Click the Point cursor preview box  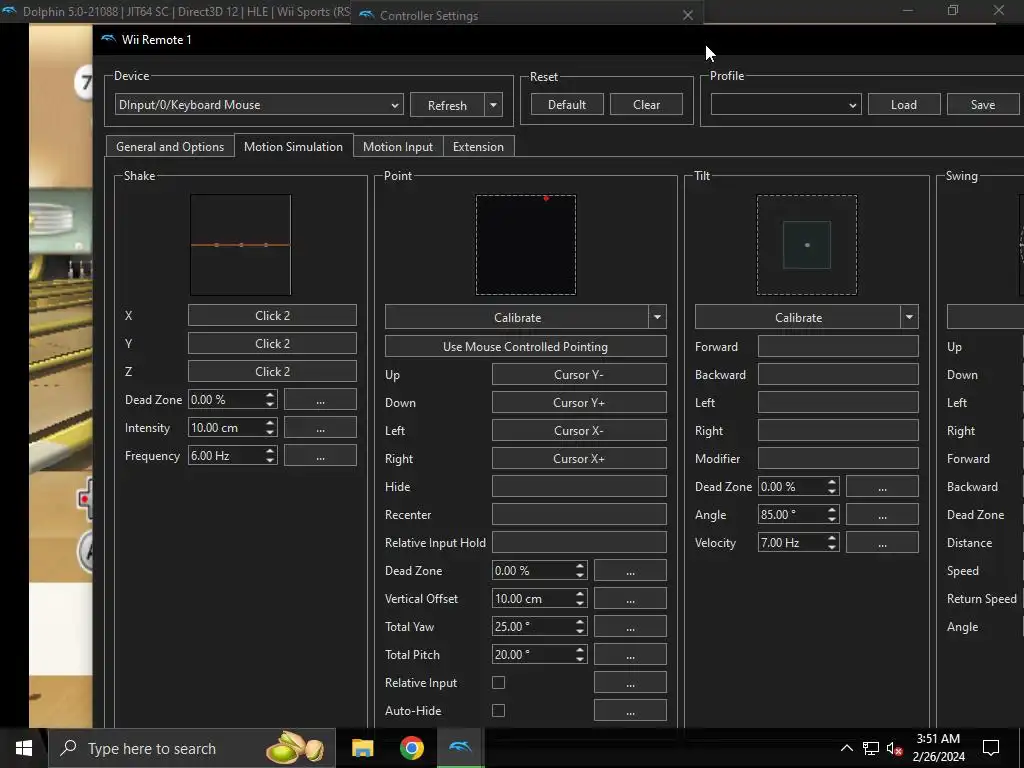click(x=526, y=245)
